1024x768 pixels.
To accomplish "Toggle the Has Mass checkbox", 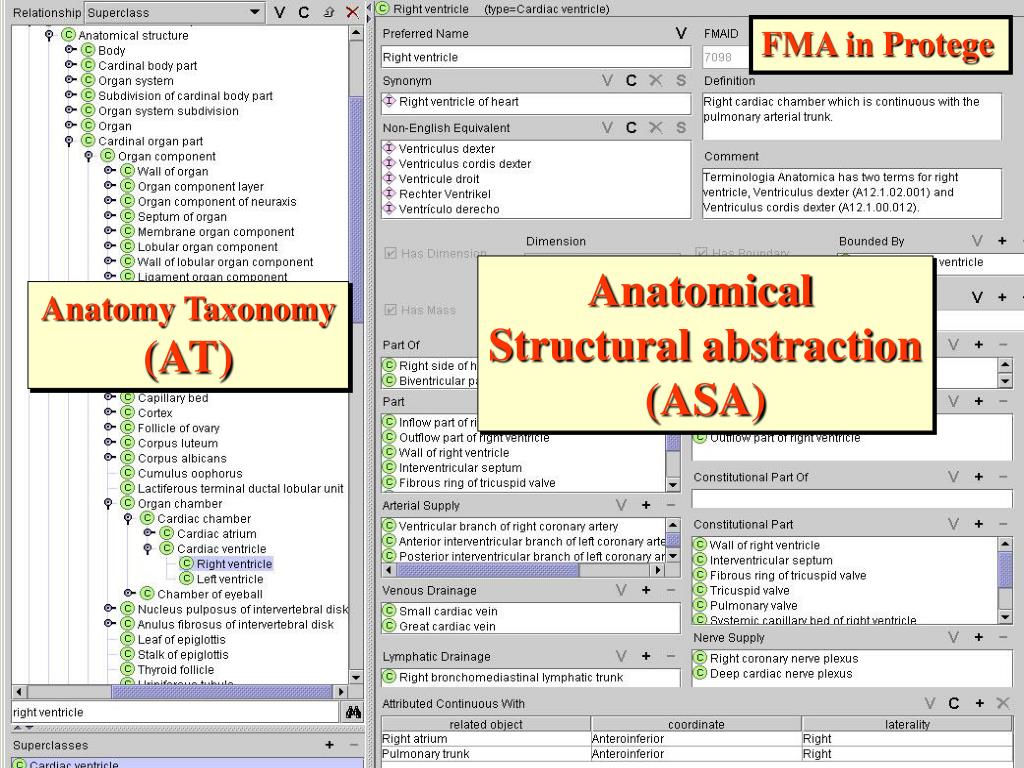I will point(391,310).
